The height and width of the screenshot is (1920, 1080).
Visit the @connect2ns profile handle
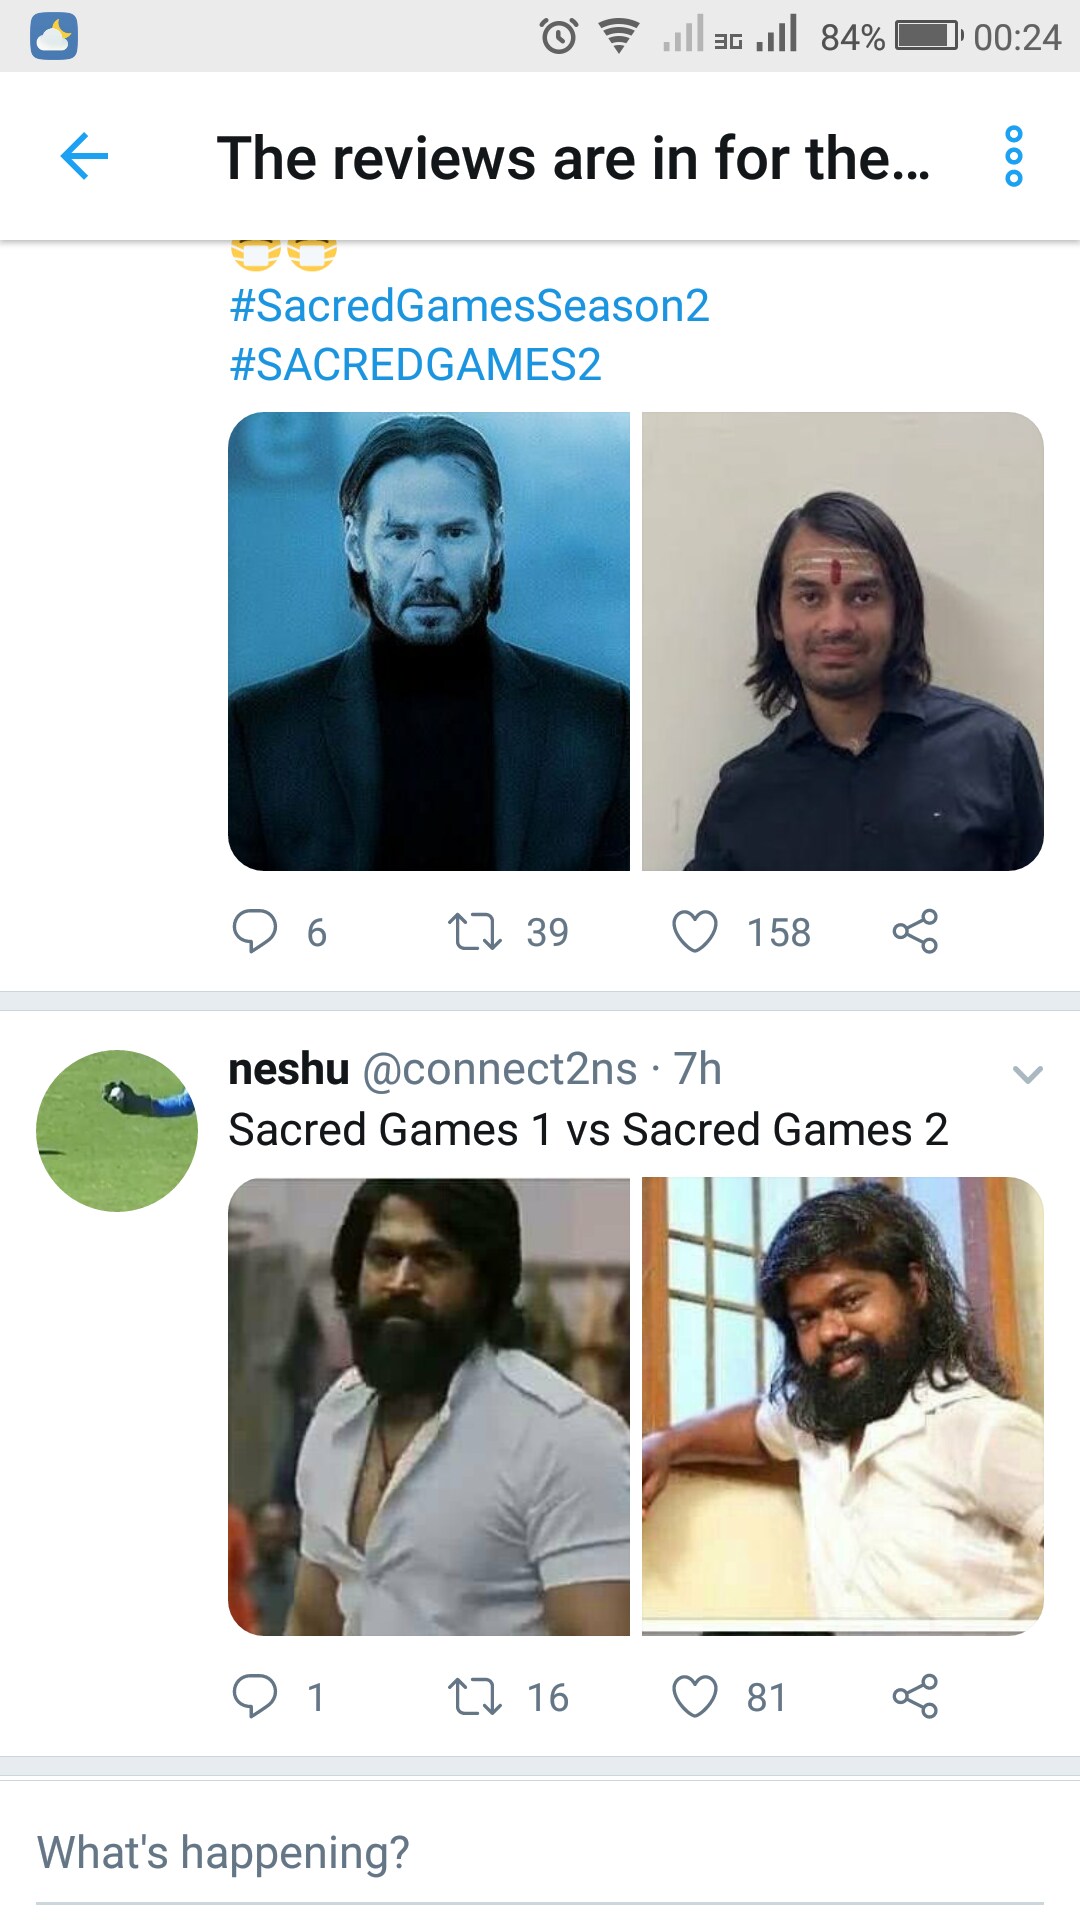point(500,1069)
